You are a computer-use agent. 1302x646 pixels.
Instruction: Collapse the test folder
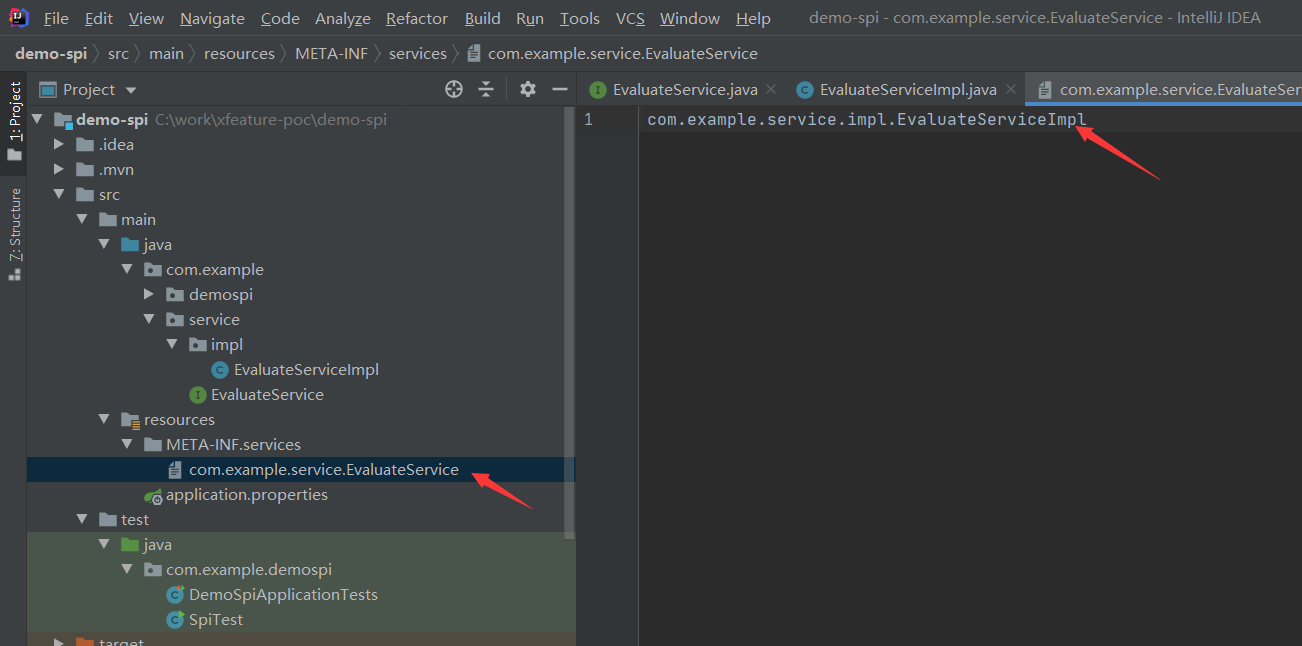coord(82,520)
